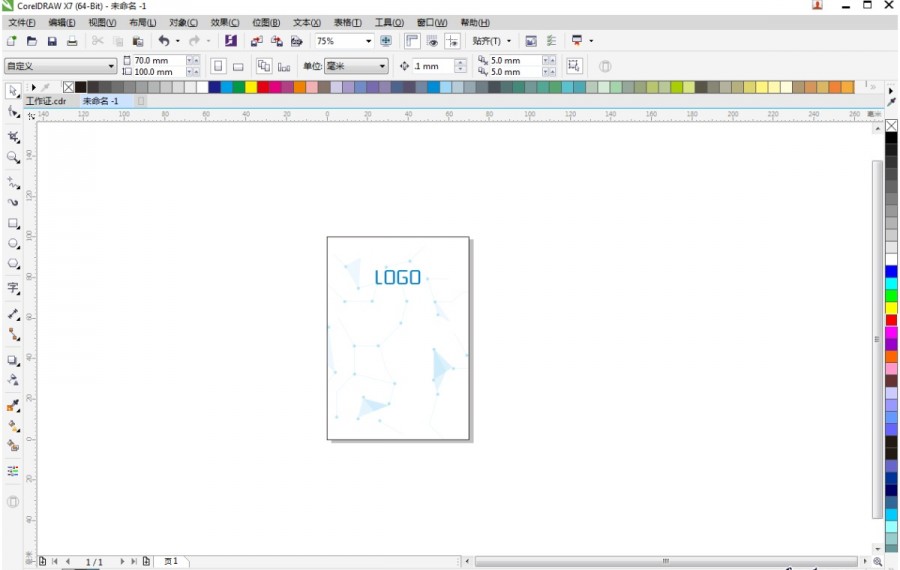Select the Polygon tool
Screen dimensions: 900x570
(x=13, y=263)
